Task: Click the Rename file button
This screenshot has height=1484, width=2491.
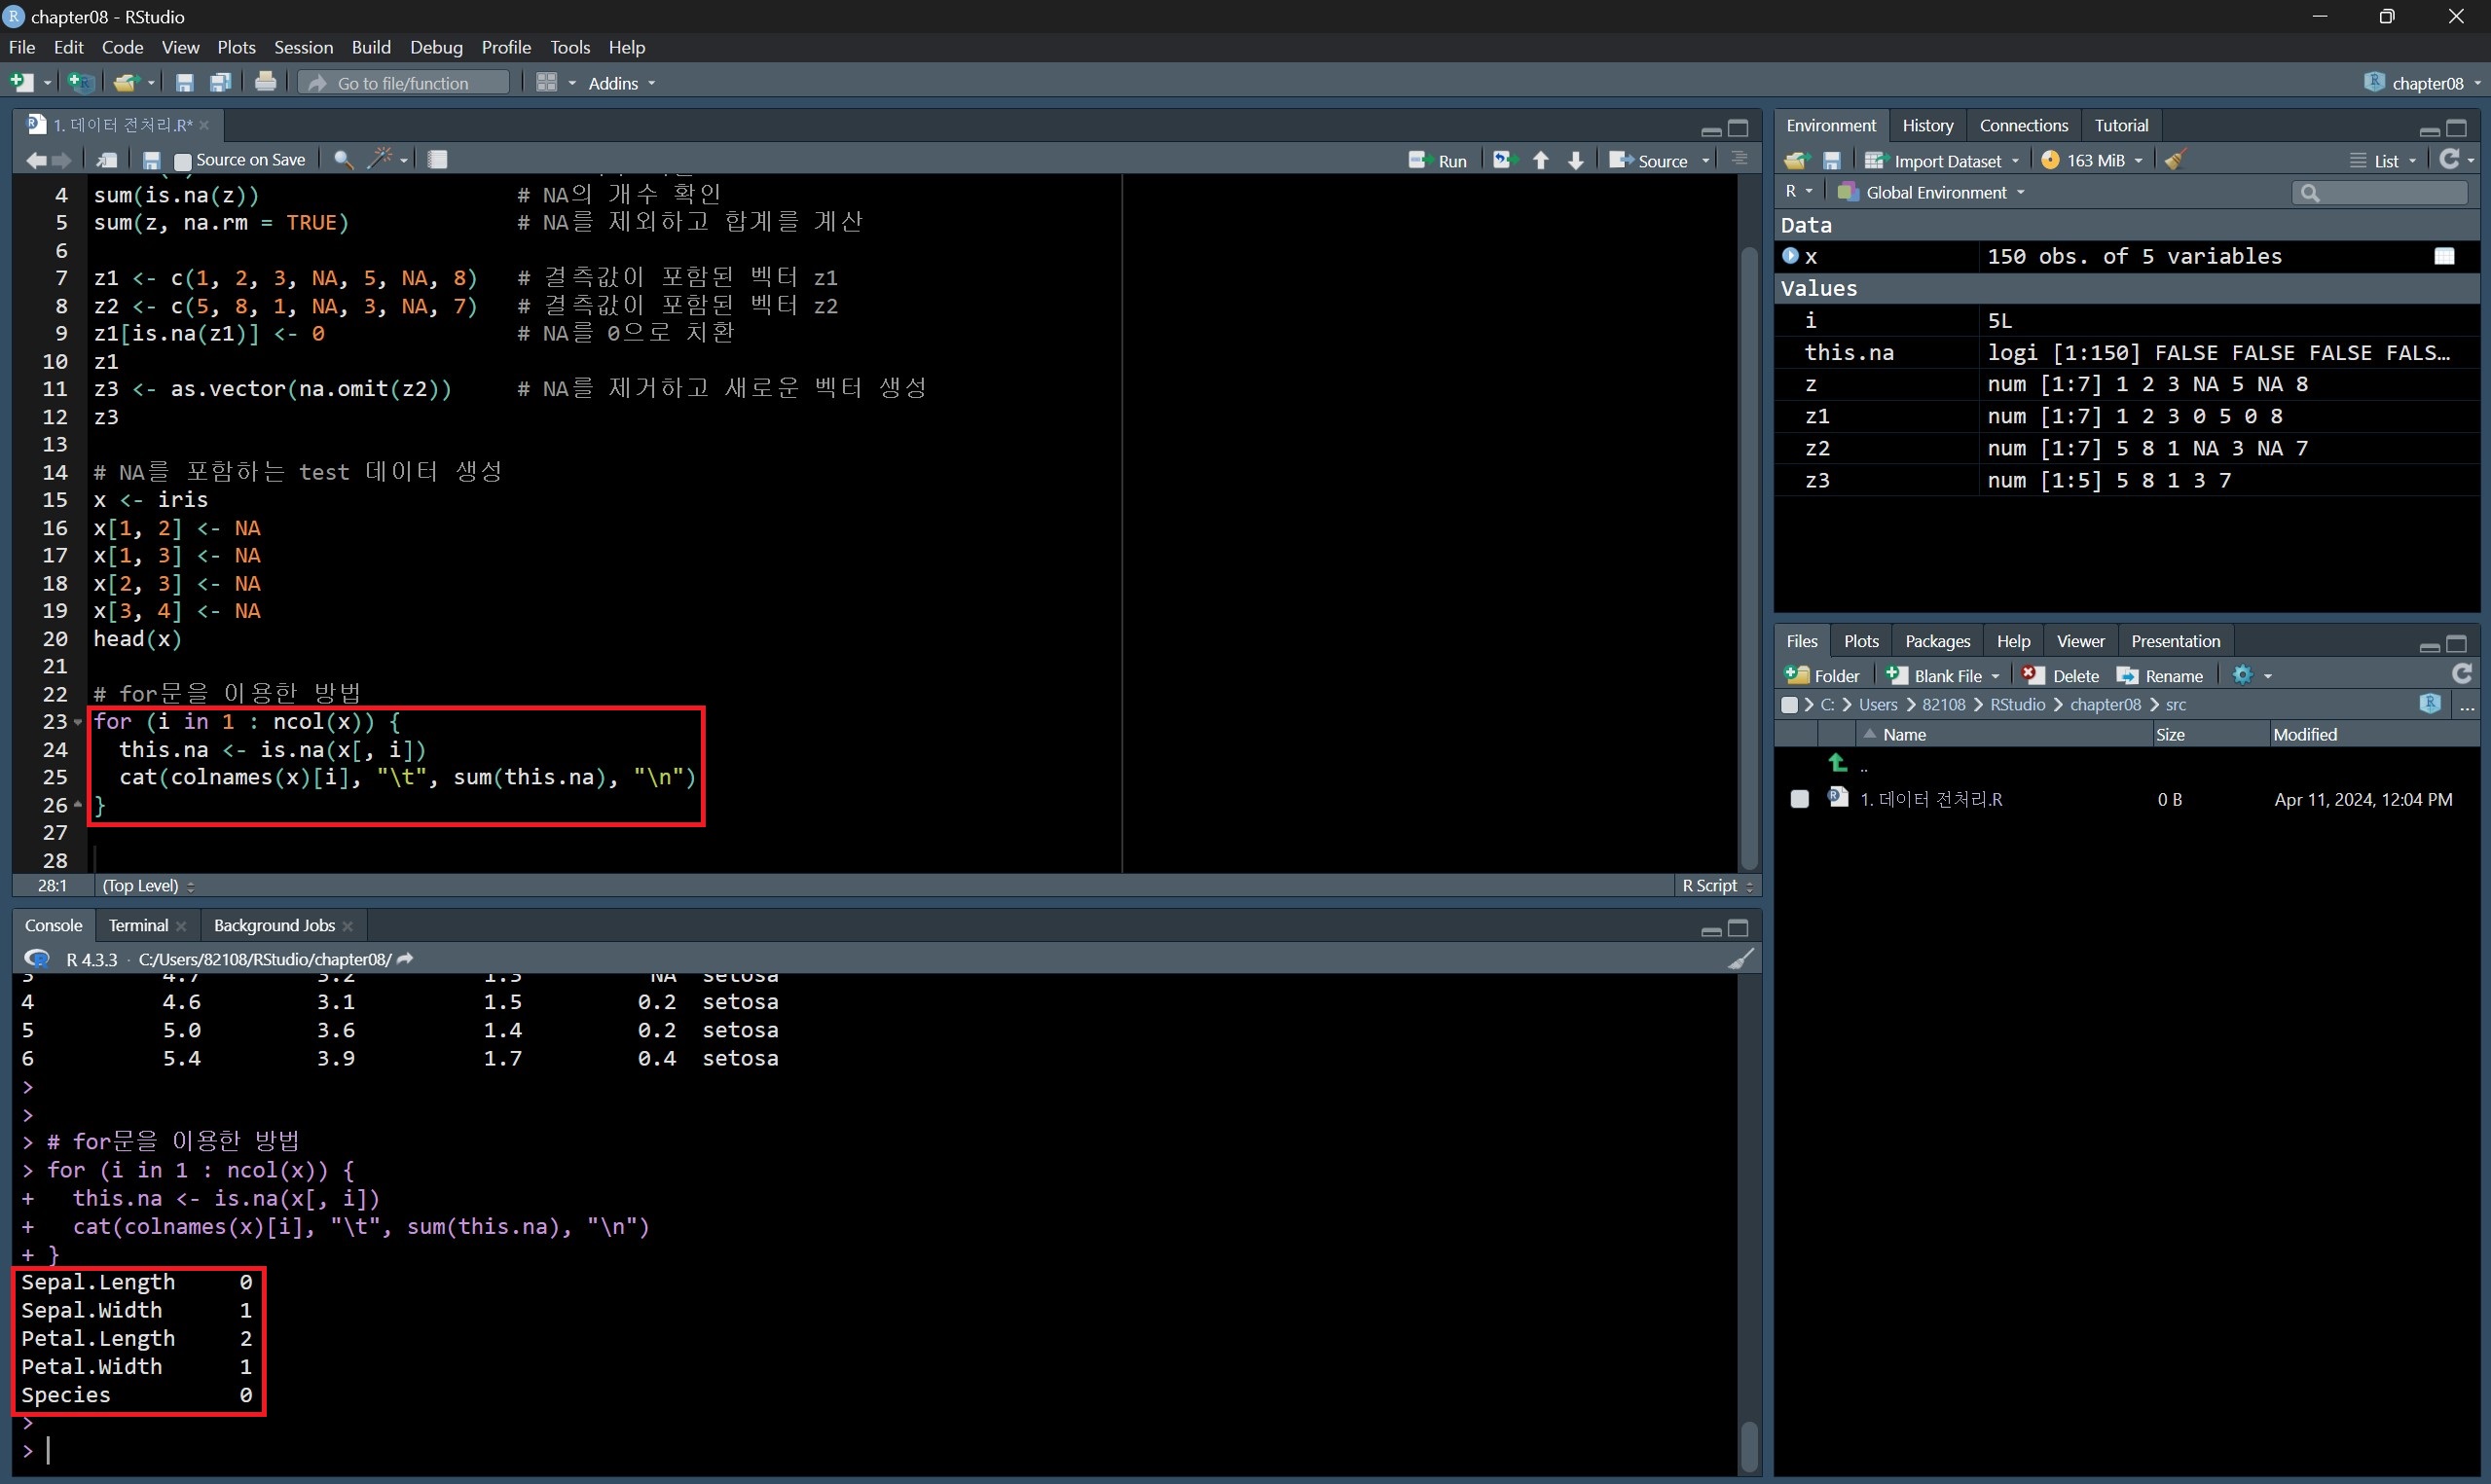Action: click(x=2160, y=675)
